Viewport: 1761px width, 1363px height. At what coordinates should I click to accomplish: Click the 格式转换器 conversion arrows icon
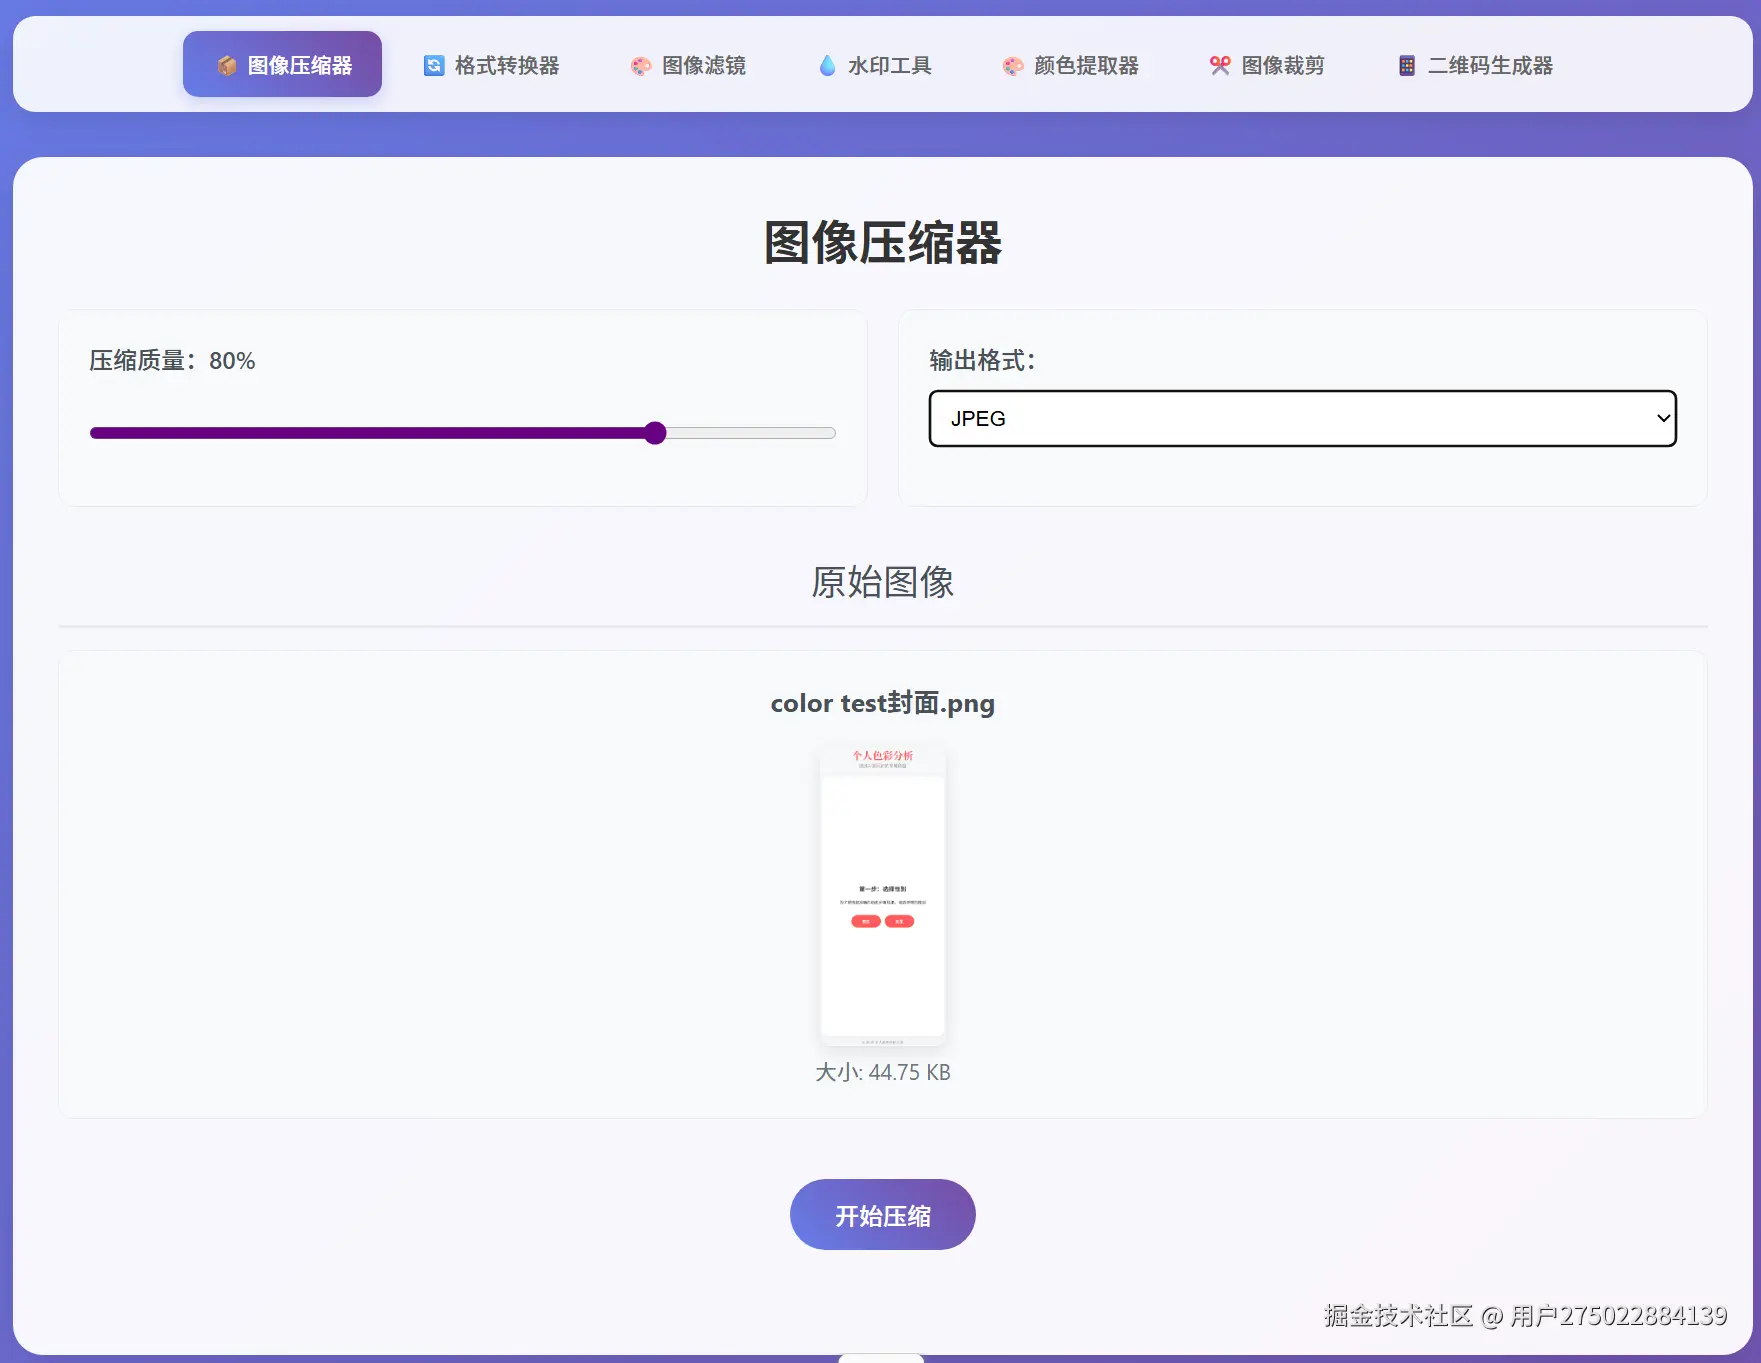click(432, 64)
